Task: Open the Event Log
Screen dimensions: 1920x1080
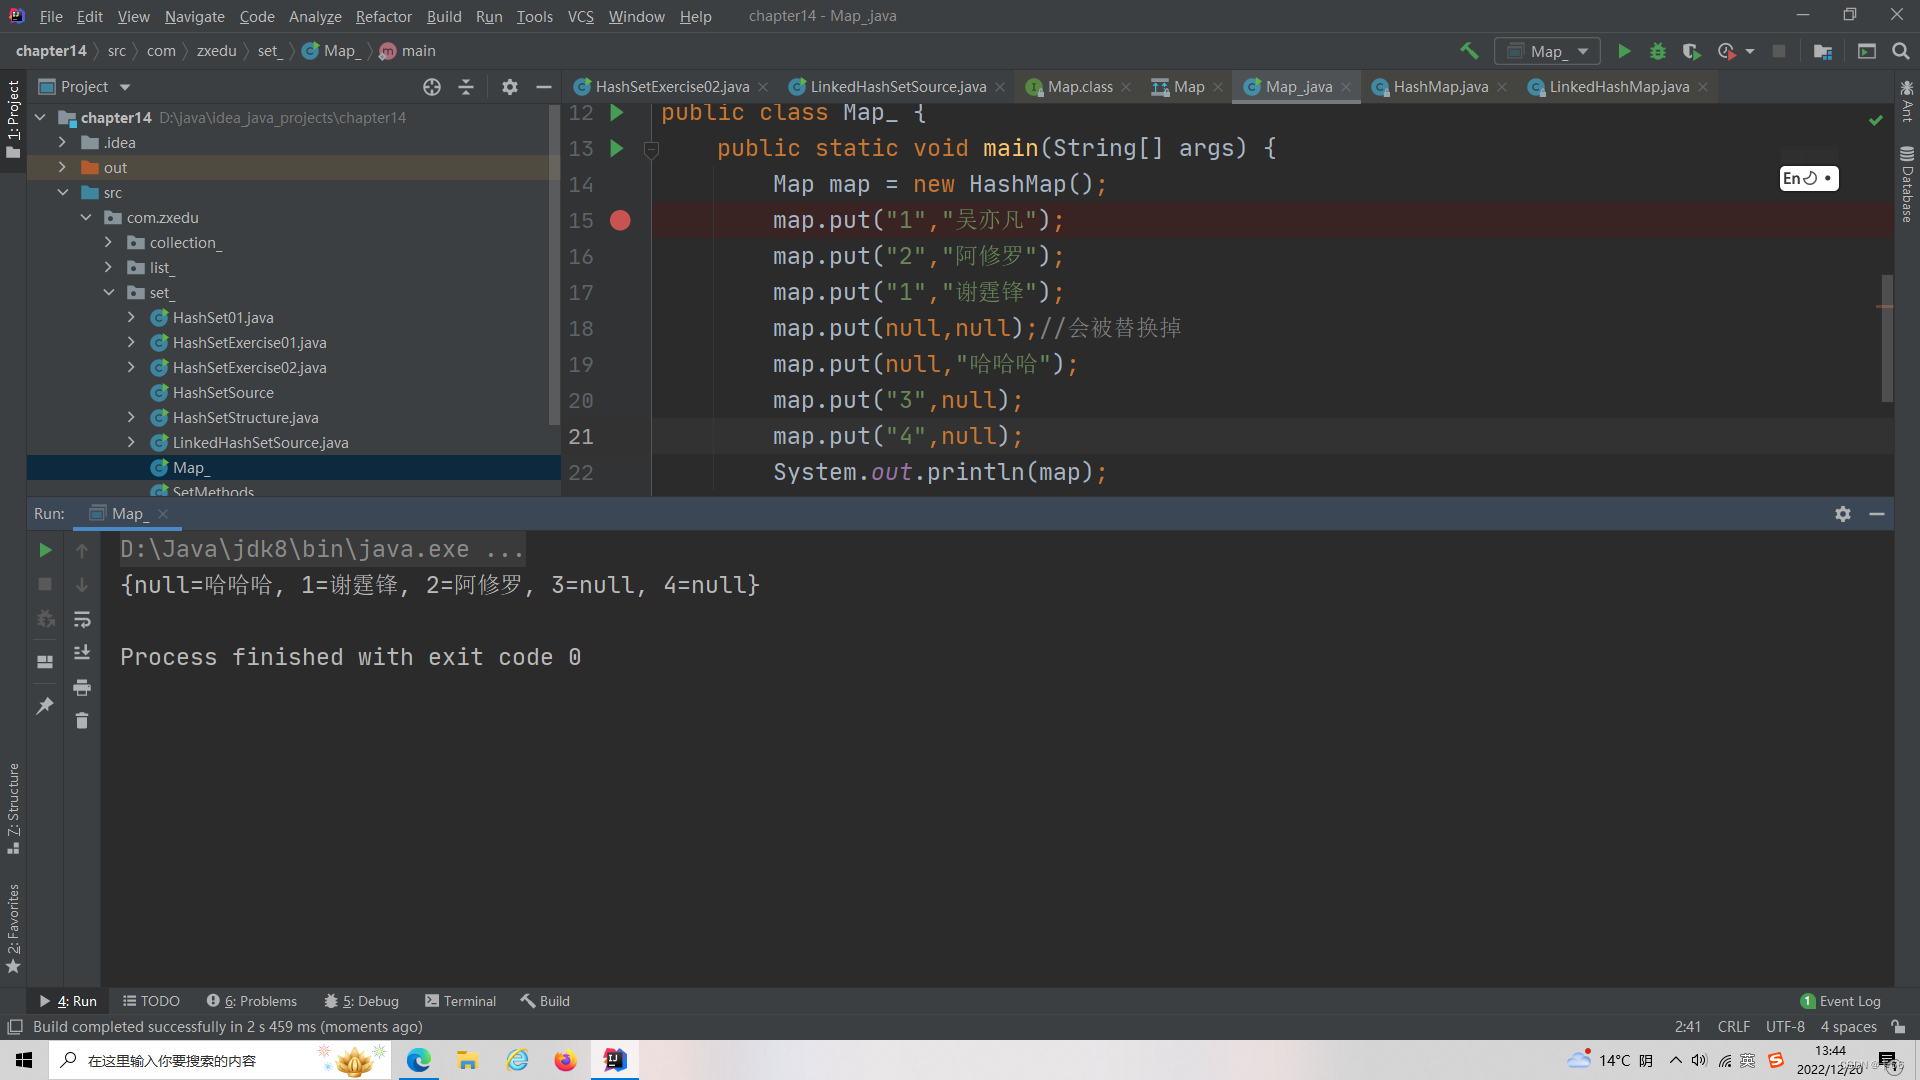Action: pos(1840,1001)
